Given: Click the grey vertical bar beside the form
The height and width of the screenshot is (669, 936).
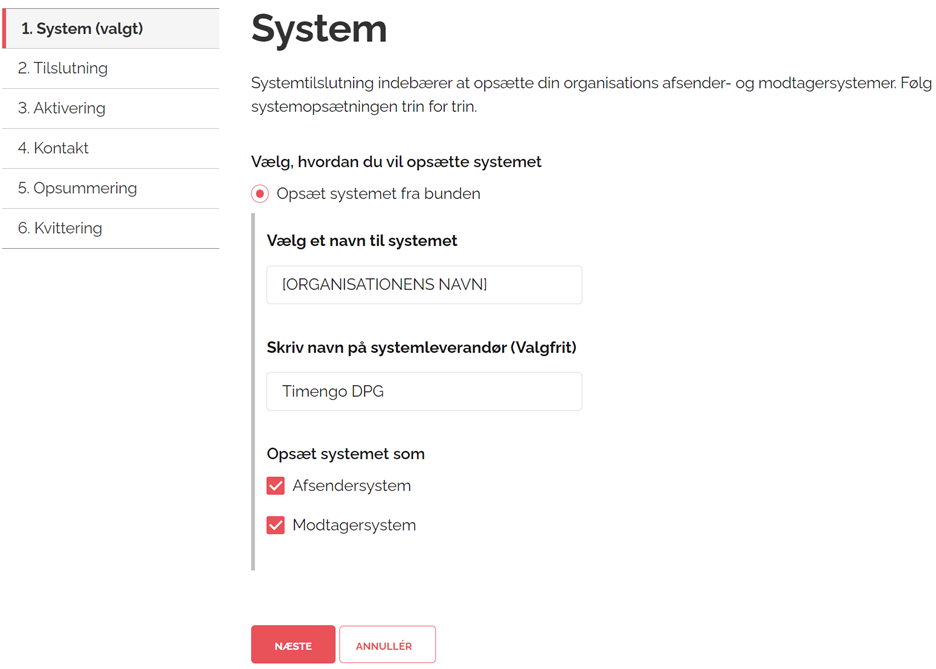Looking at the screenshot, I should coord(253,391).
